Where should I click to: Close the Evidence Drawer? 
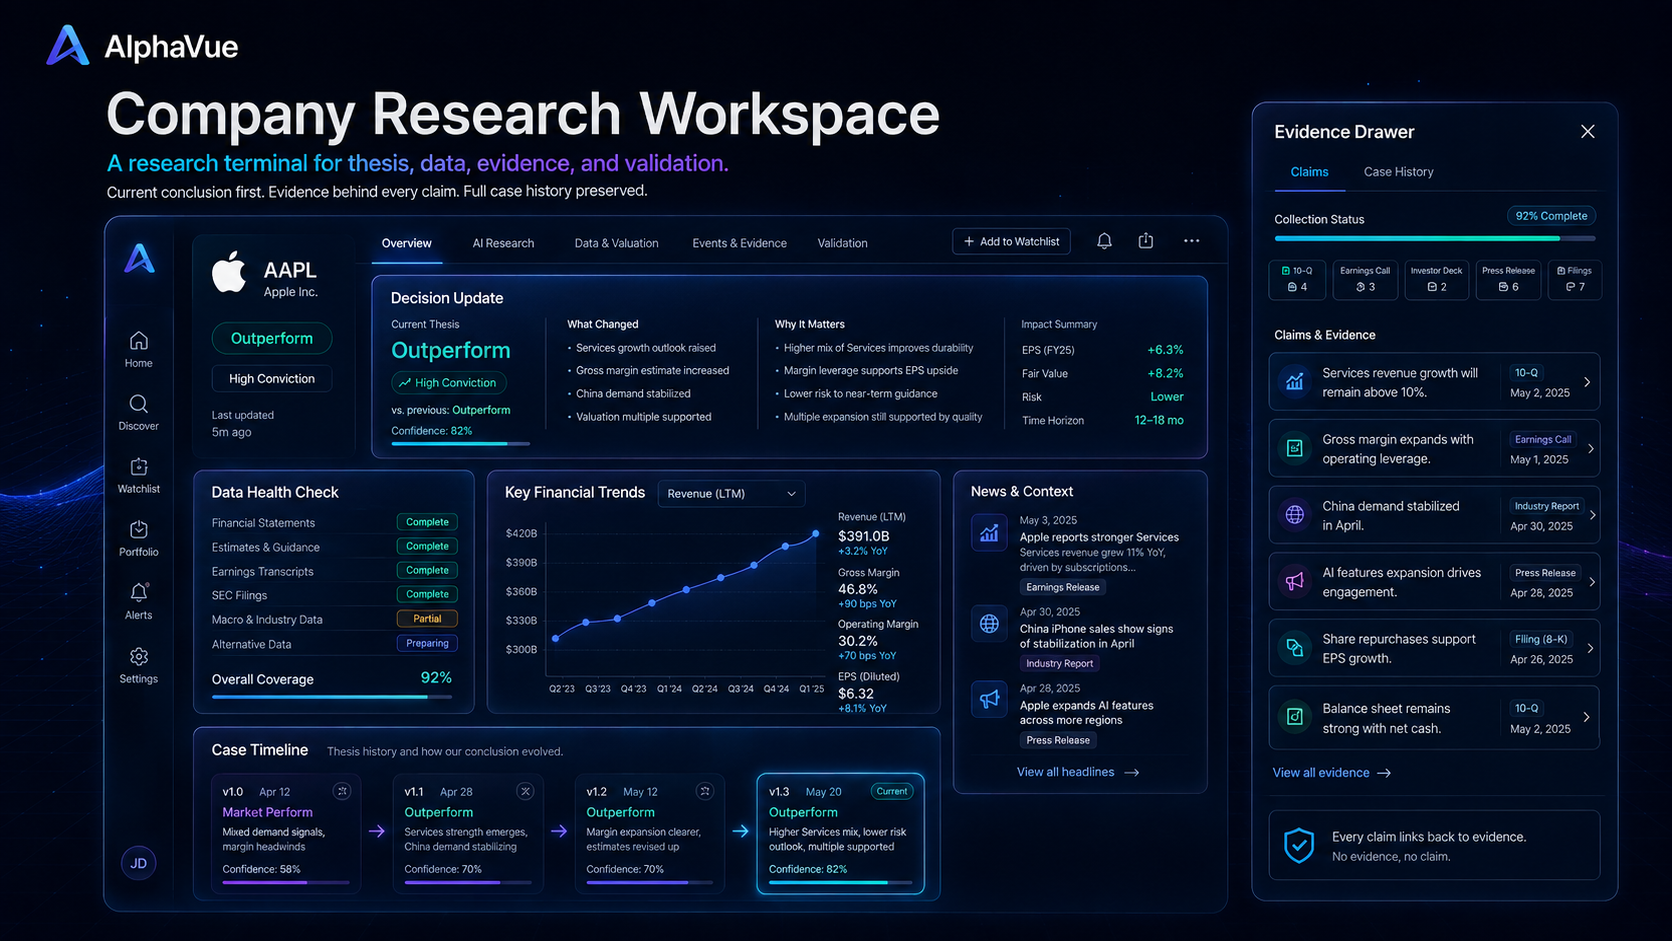click(x=1588, y=132)
